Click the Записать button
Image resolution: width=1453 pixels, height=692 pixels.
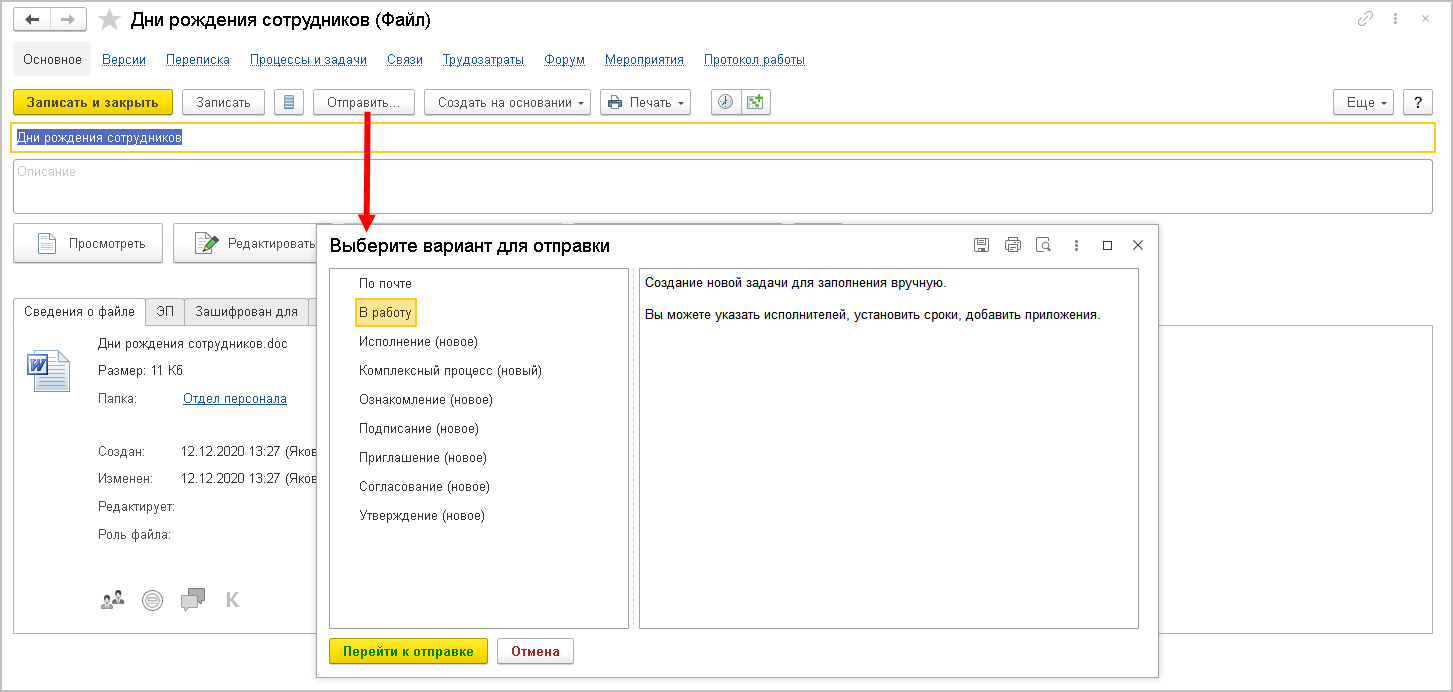(x=223, y=102)
